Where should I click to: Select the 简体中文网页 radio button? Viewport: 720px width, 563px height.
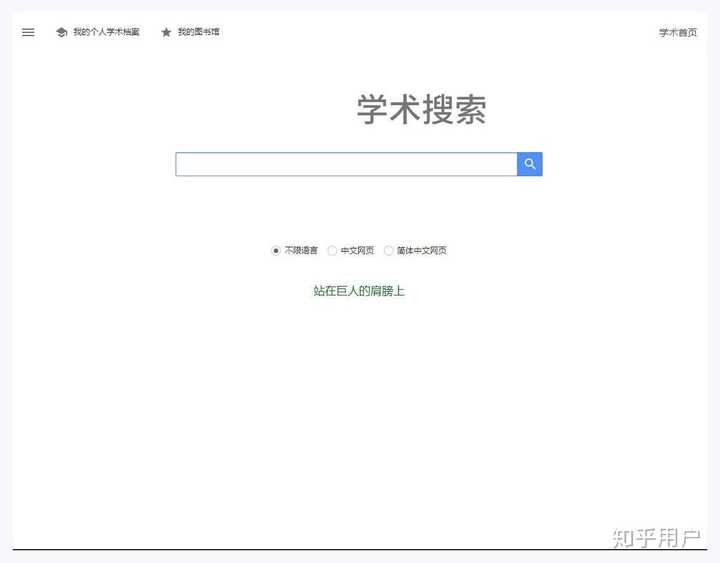[388, 250]
